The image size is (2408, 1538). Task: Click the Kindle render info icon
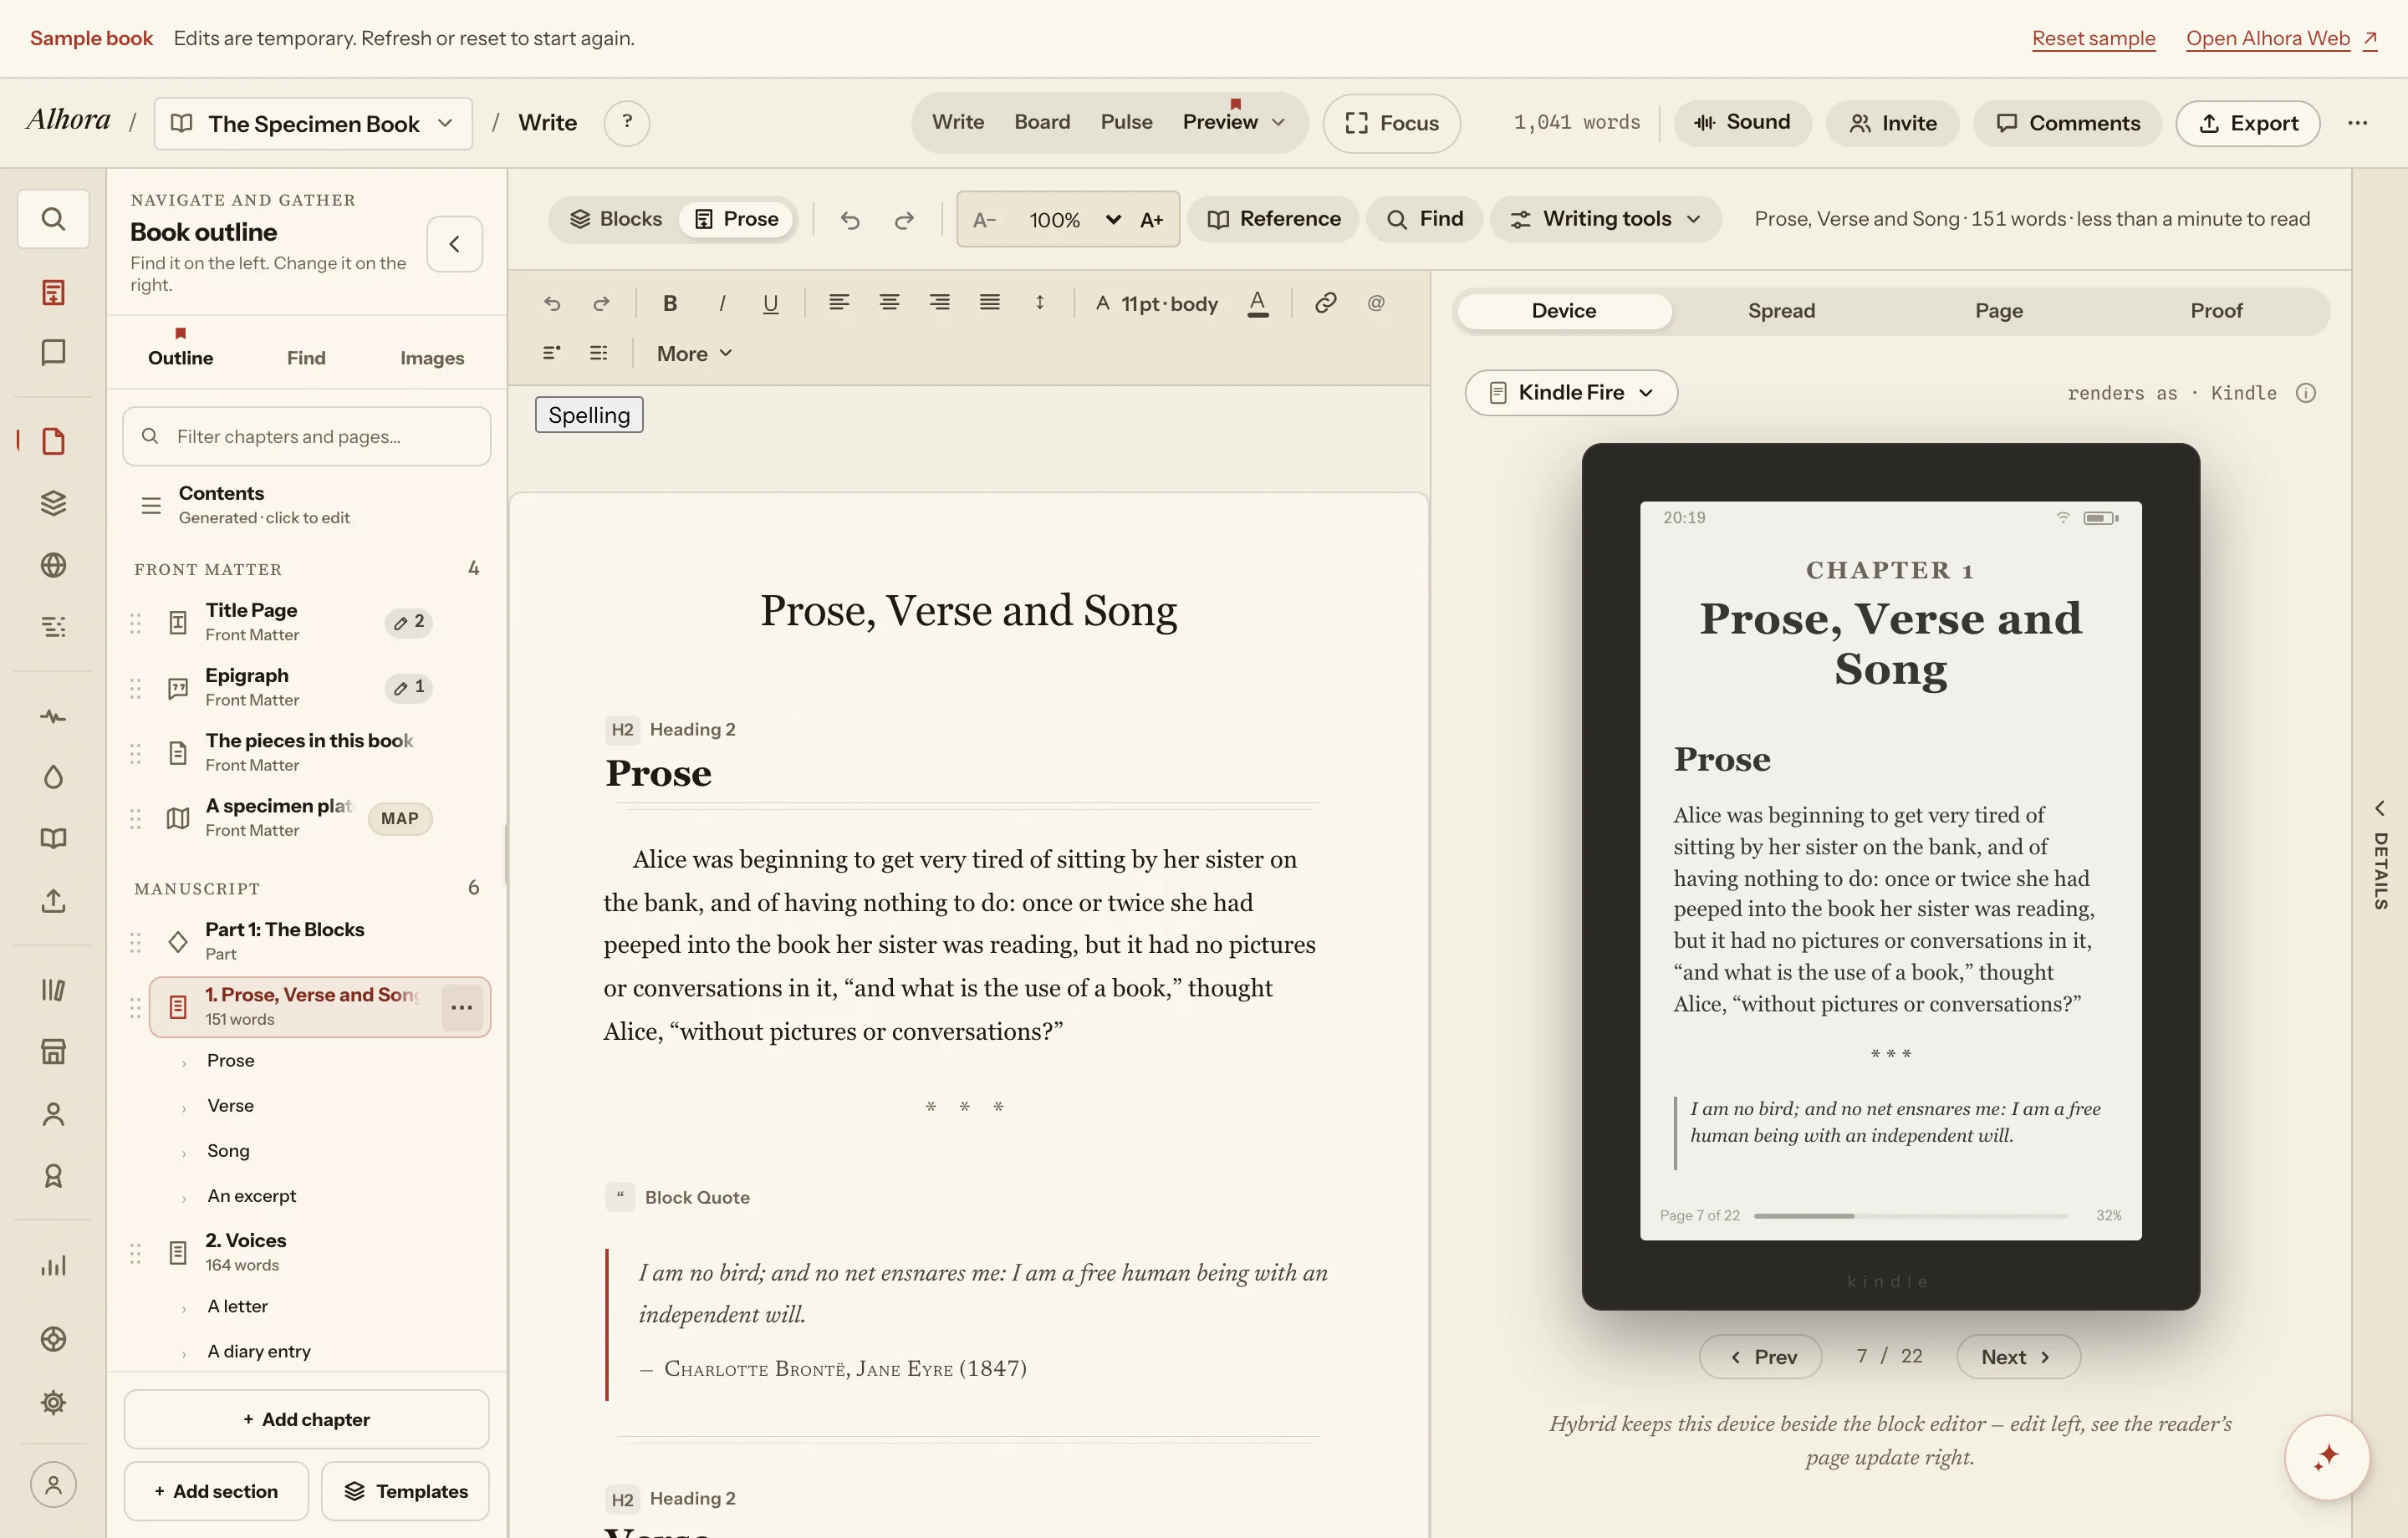(2305, 393)
